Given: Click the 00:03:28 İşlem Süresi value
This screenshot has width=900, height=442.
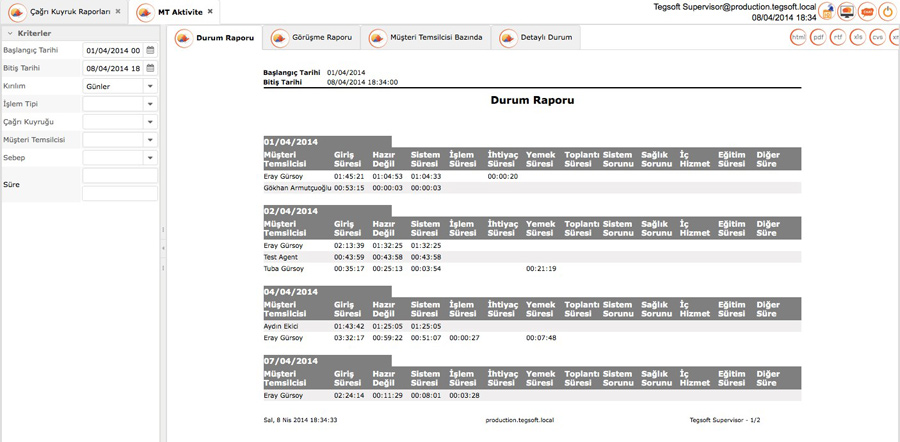Looking at the screenshot, I should (x=464, y=396).
